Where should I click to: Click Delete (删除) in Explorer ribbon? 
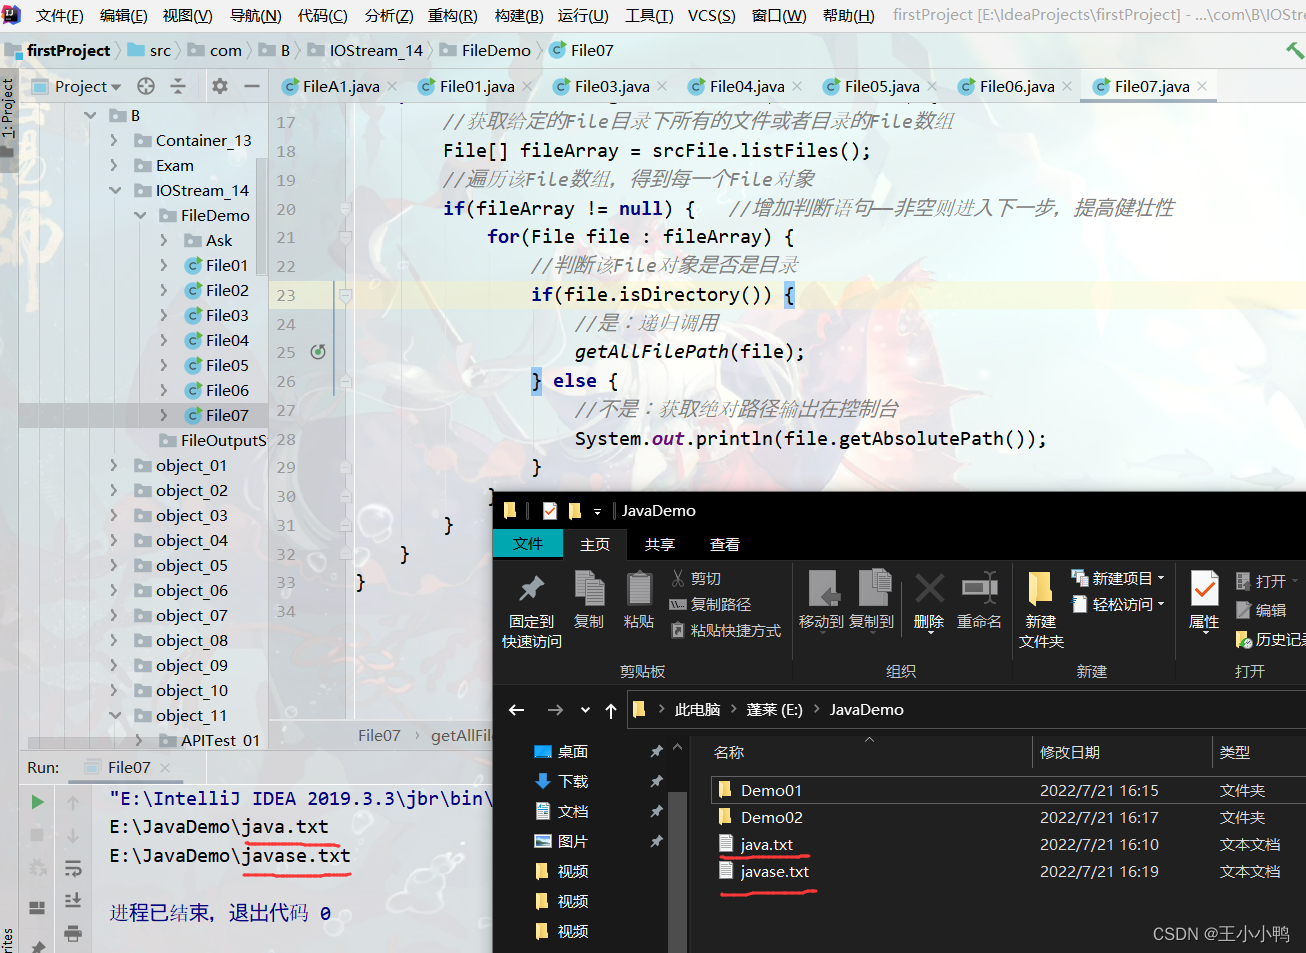(x=929, y=600)
